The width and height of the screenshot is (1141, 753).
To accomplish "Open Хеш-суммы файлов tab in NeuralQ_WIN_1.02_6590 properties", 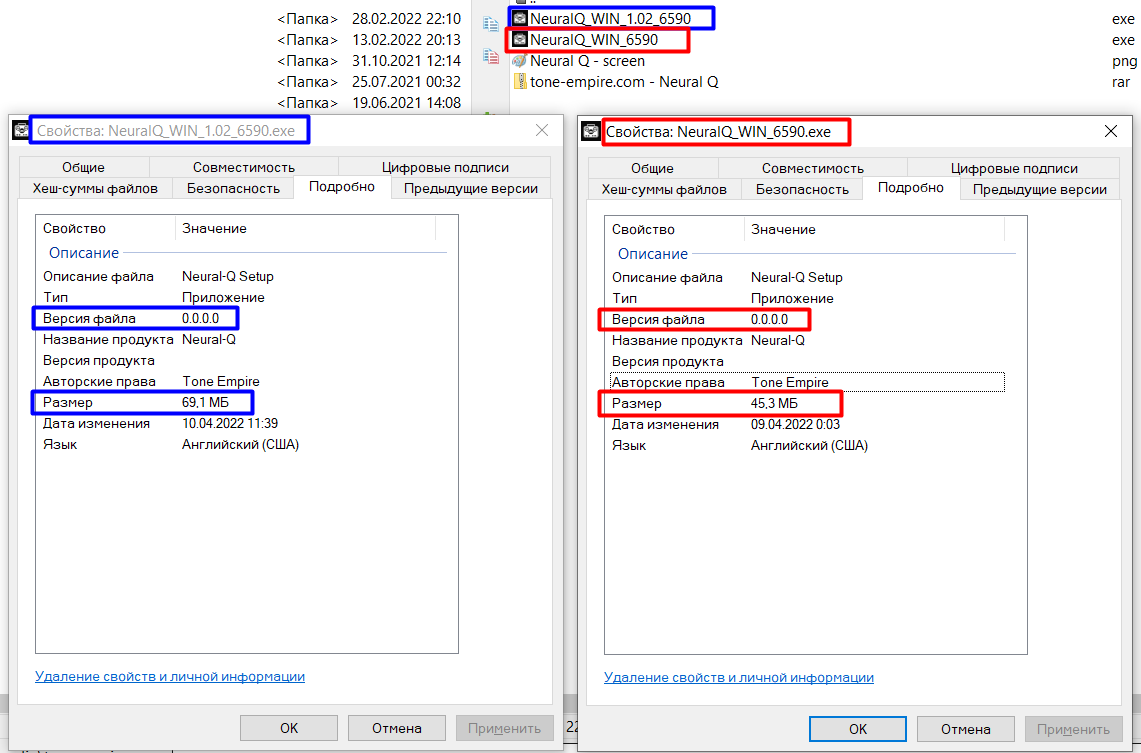I will tap(95, 188).
